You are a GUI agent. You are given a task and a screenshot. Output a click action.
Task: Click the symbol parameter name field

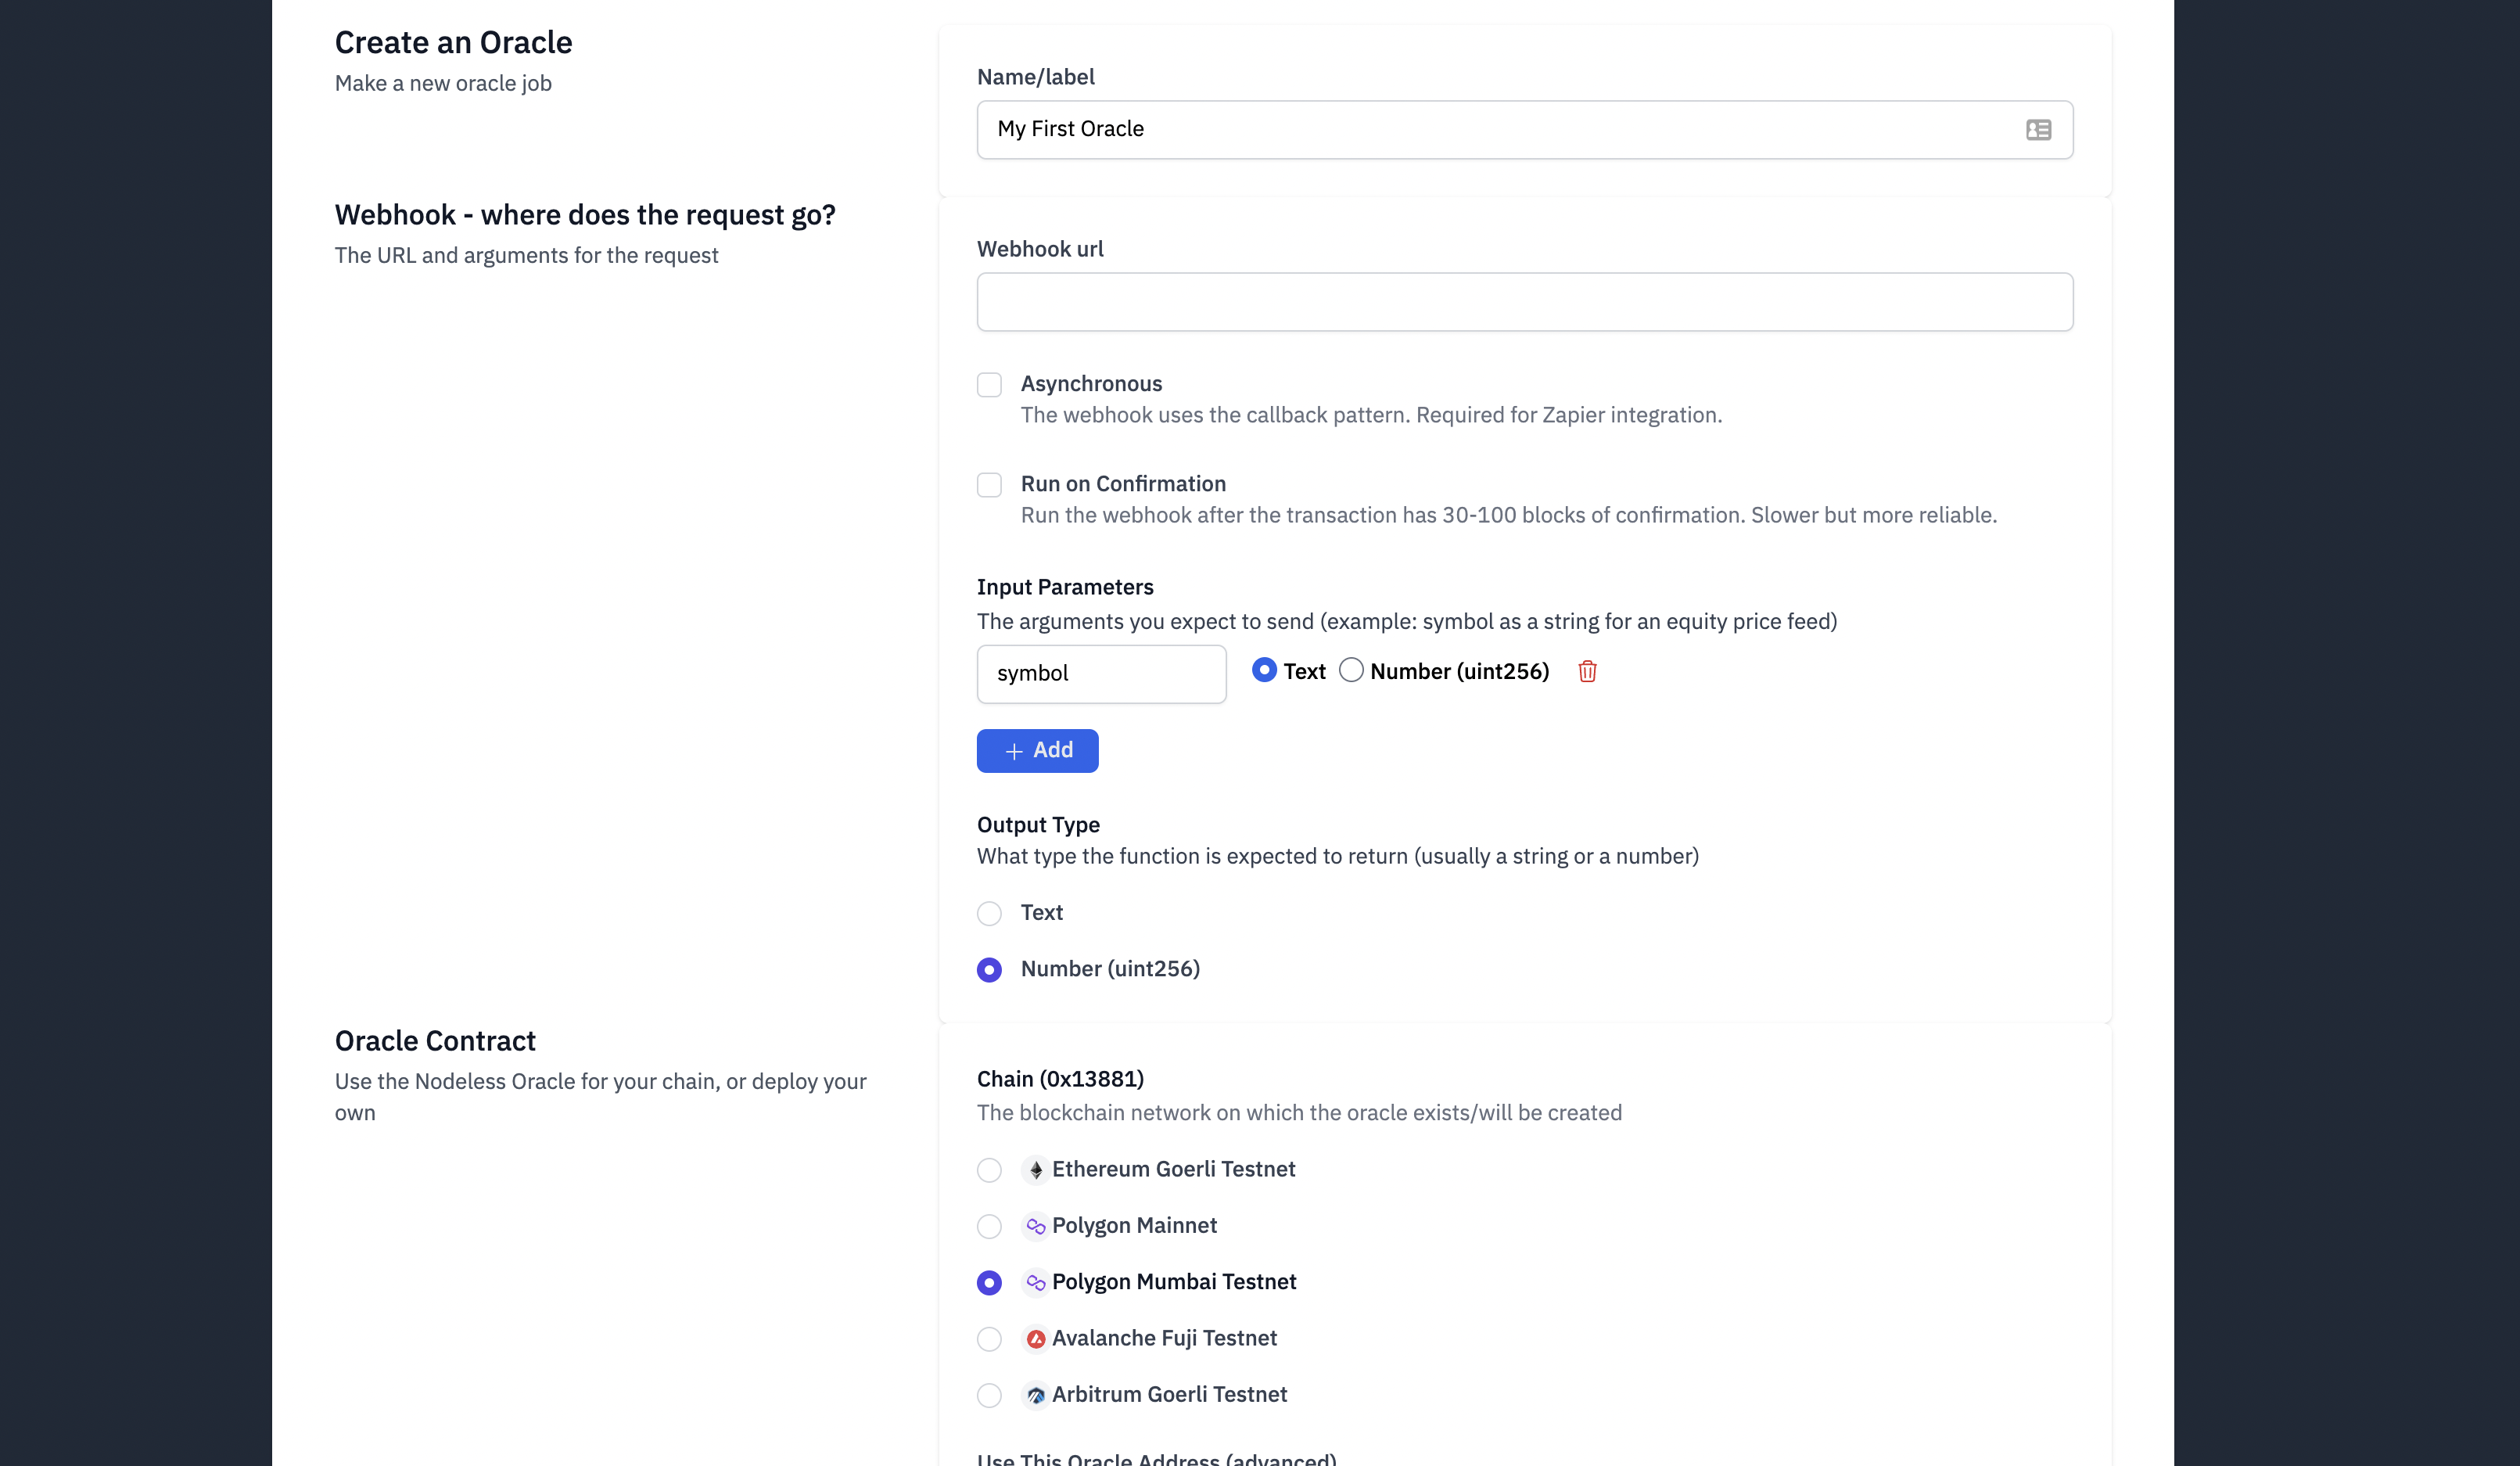pyautogui.click(x=1101, y=673)
